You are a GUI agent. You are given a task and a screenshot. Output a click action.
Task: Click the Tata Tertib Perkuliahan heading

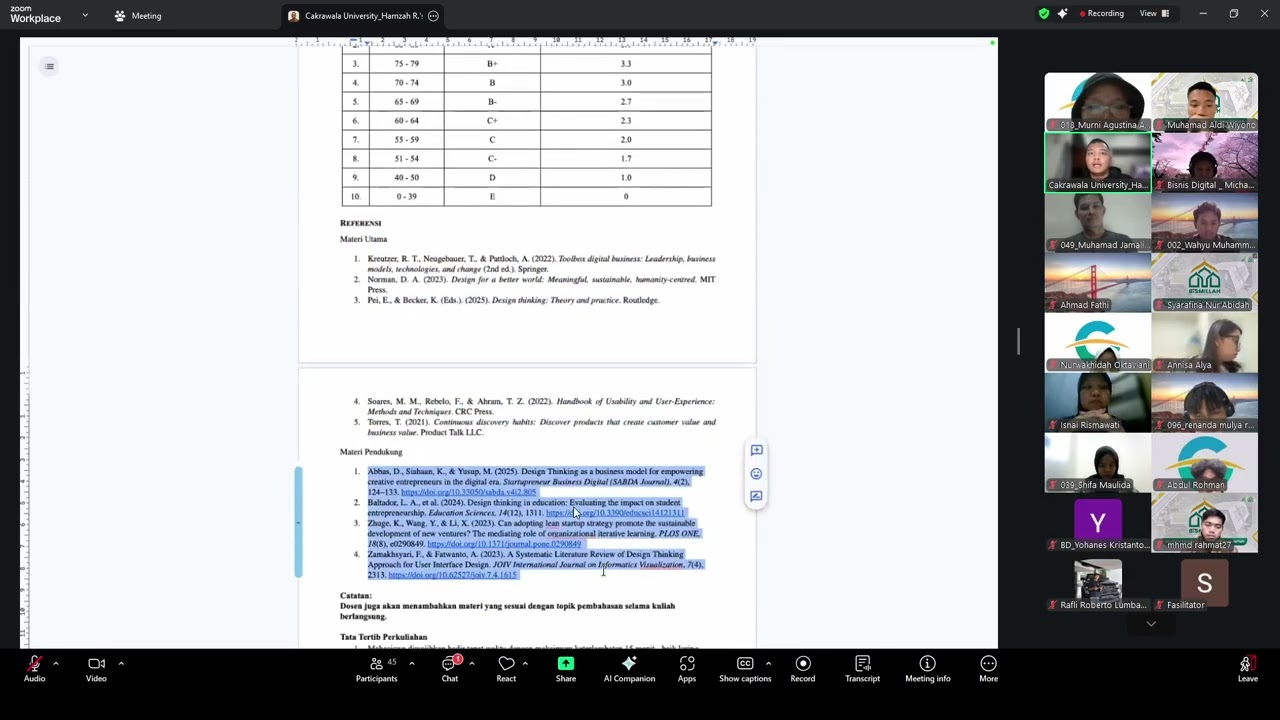[x=383, y=637]
